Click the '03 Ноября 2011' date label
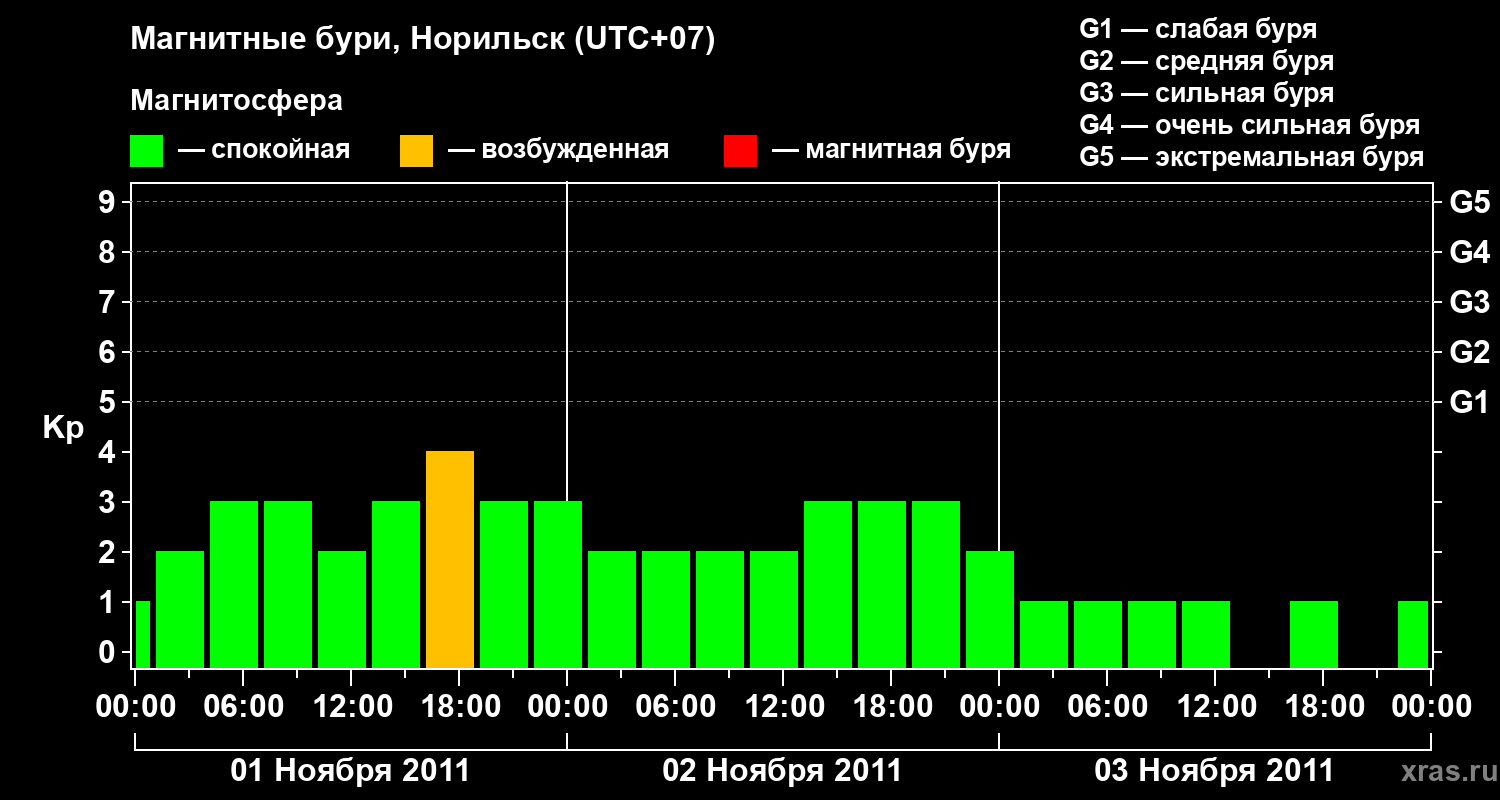 click(x=1214, y=771)
